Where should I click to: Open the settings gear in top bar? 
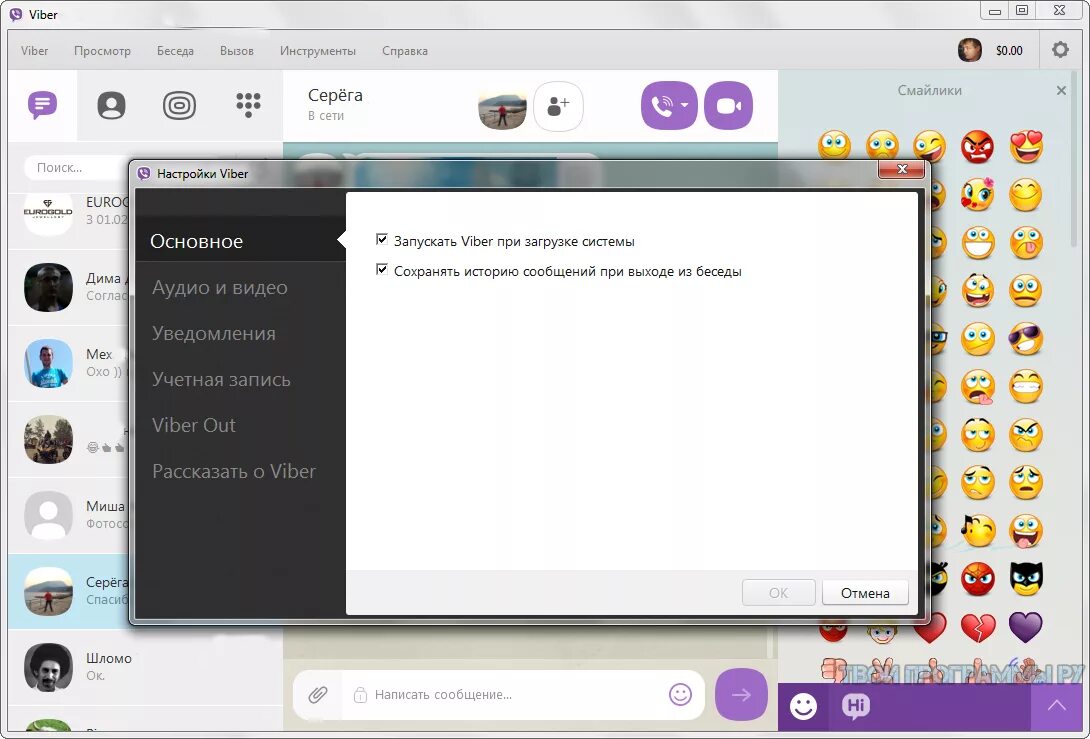(x=1060, y=50)
